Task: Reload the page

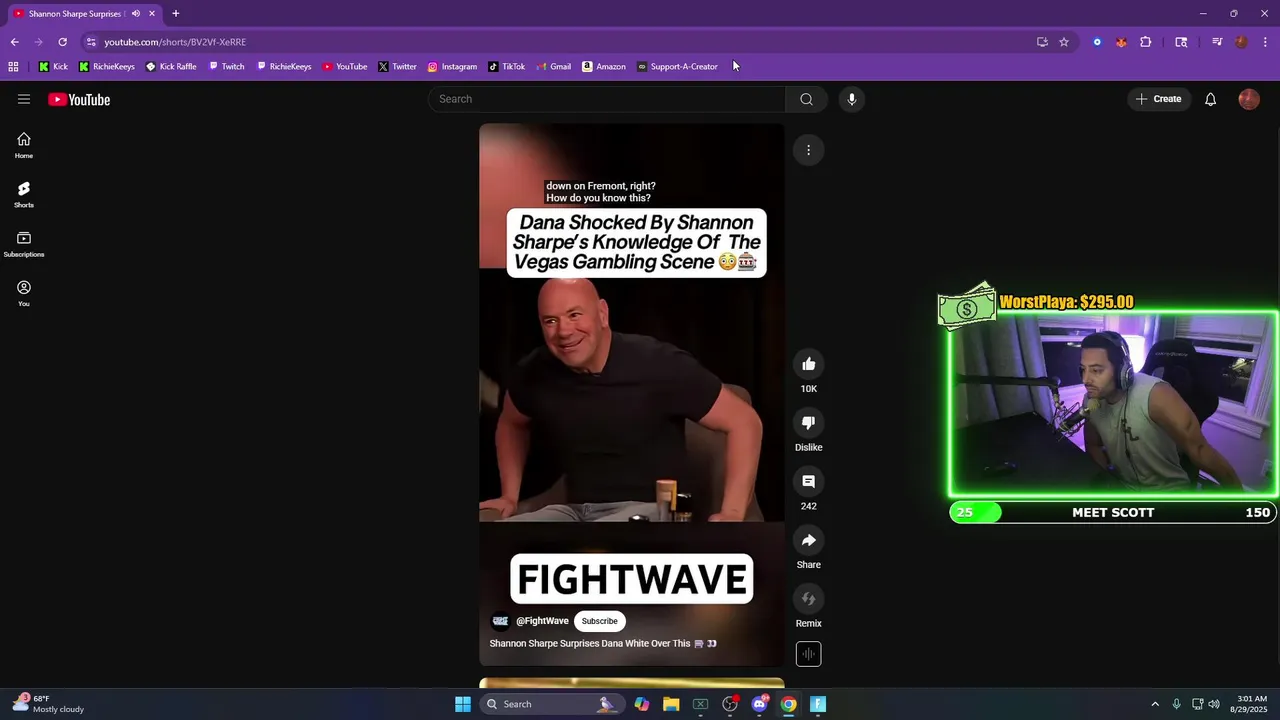Action: pos(62,42)
